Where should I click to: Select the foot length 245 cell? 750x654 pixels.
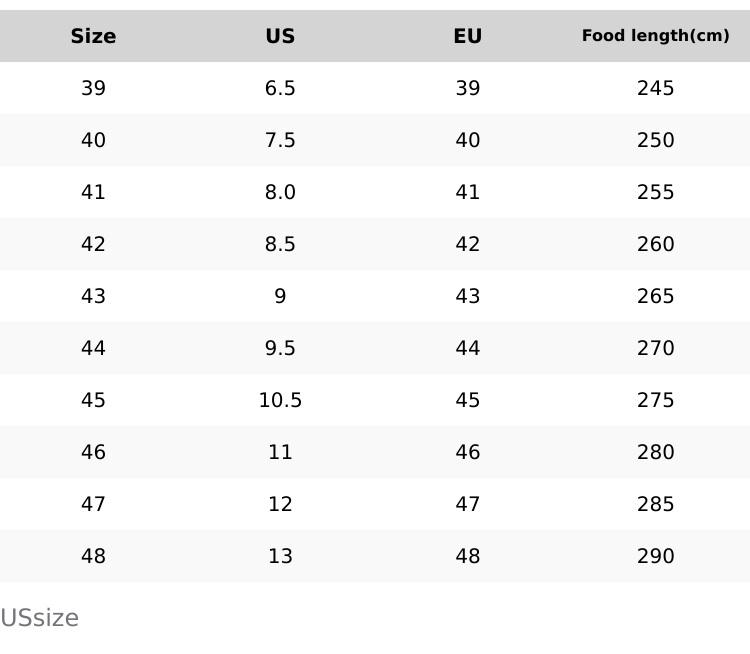(655, 88)
